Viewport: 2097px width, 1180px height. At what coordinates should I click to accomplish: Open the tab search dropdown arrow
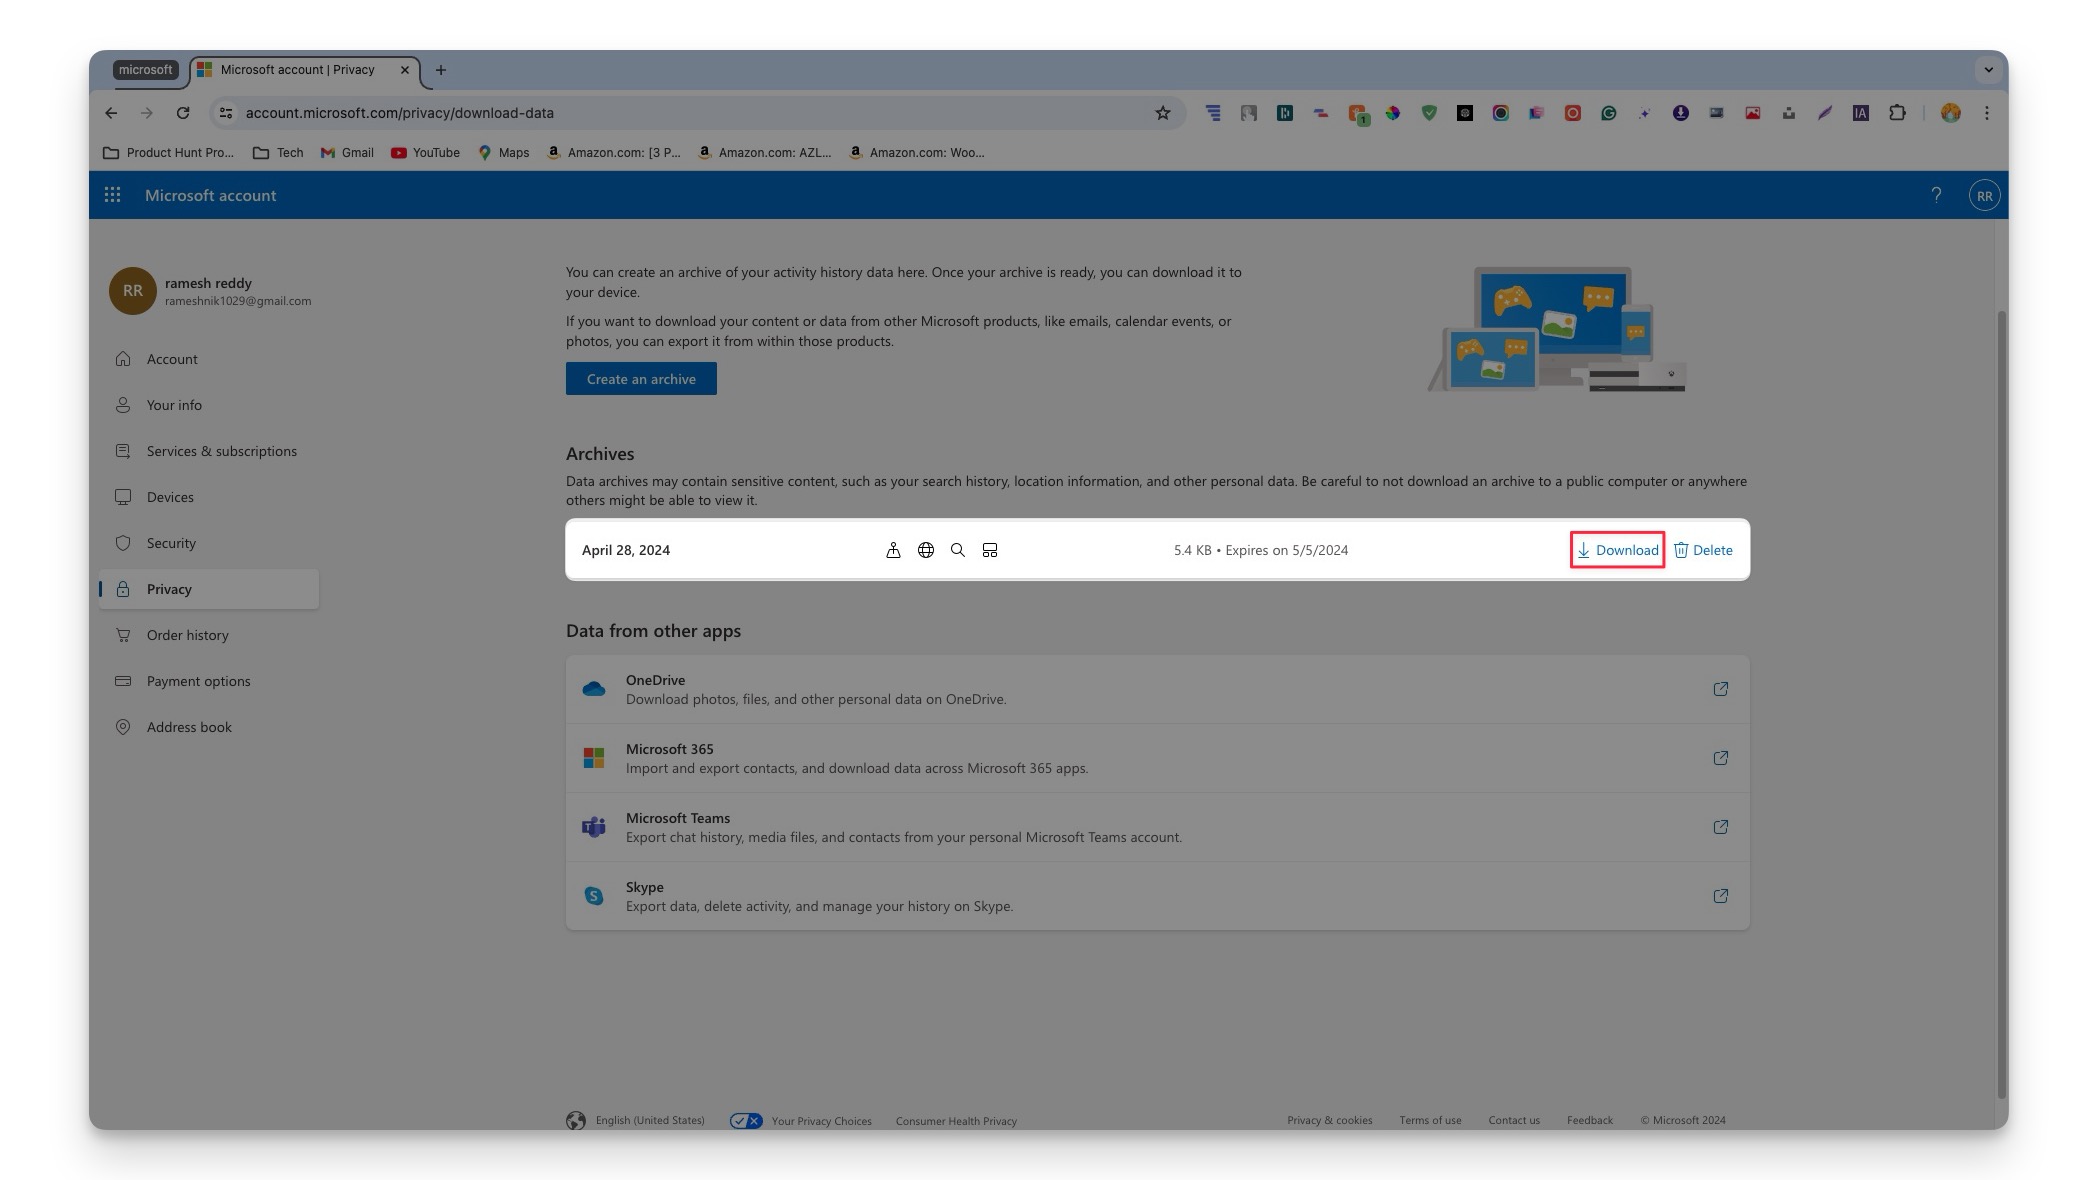[1988, 70]
